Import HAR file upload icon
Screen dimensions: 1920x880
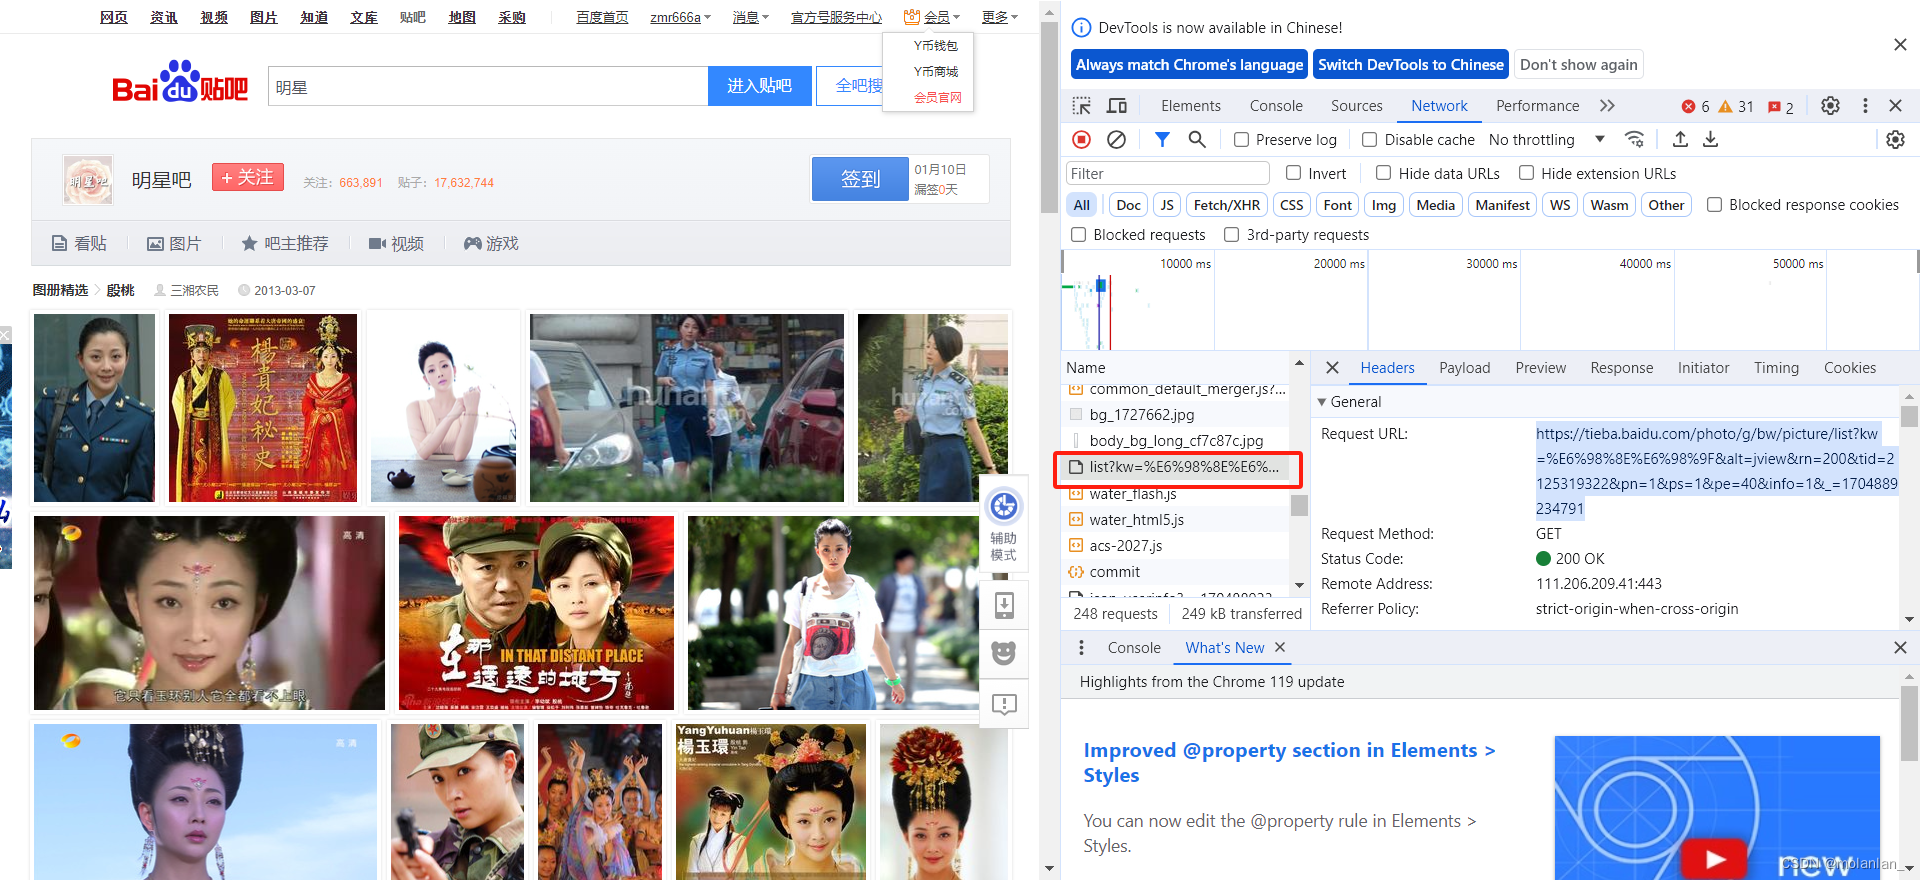click(x=1680, y=139)
